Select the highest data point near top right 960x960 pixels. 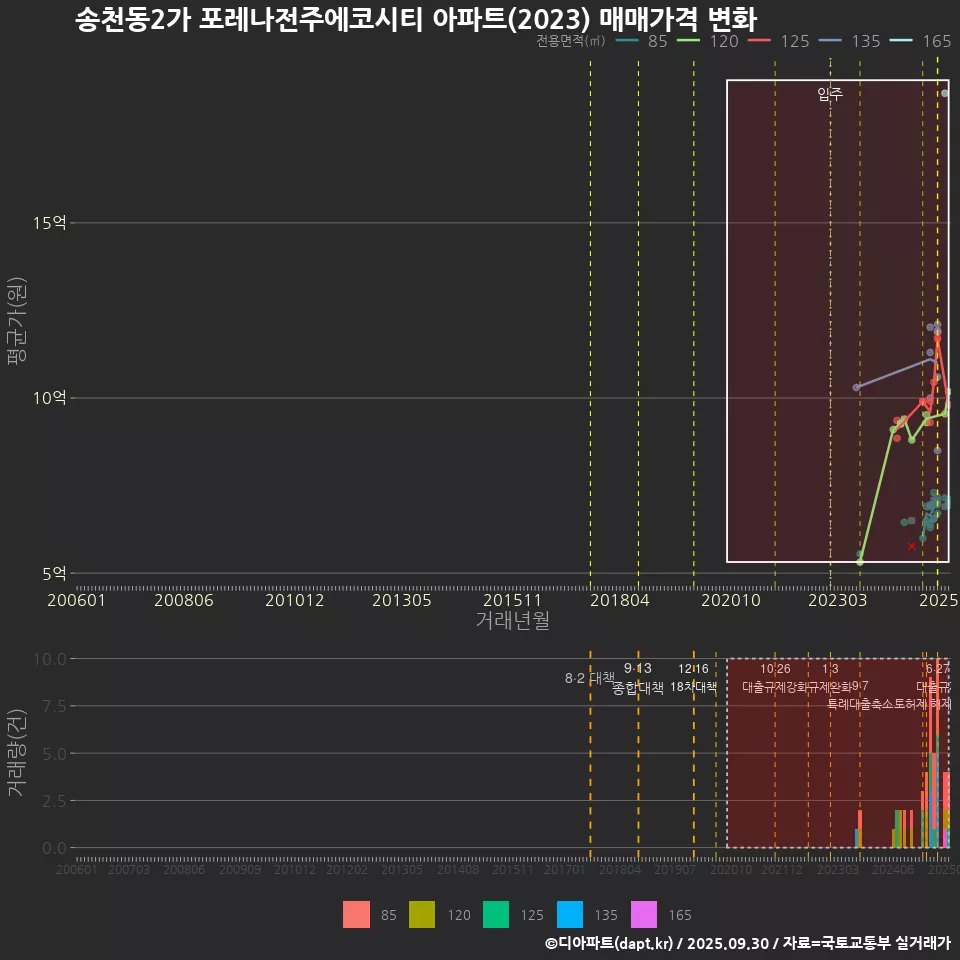coord(944,93)
